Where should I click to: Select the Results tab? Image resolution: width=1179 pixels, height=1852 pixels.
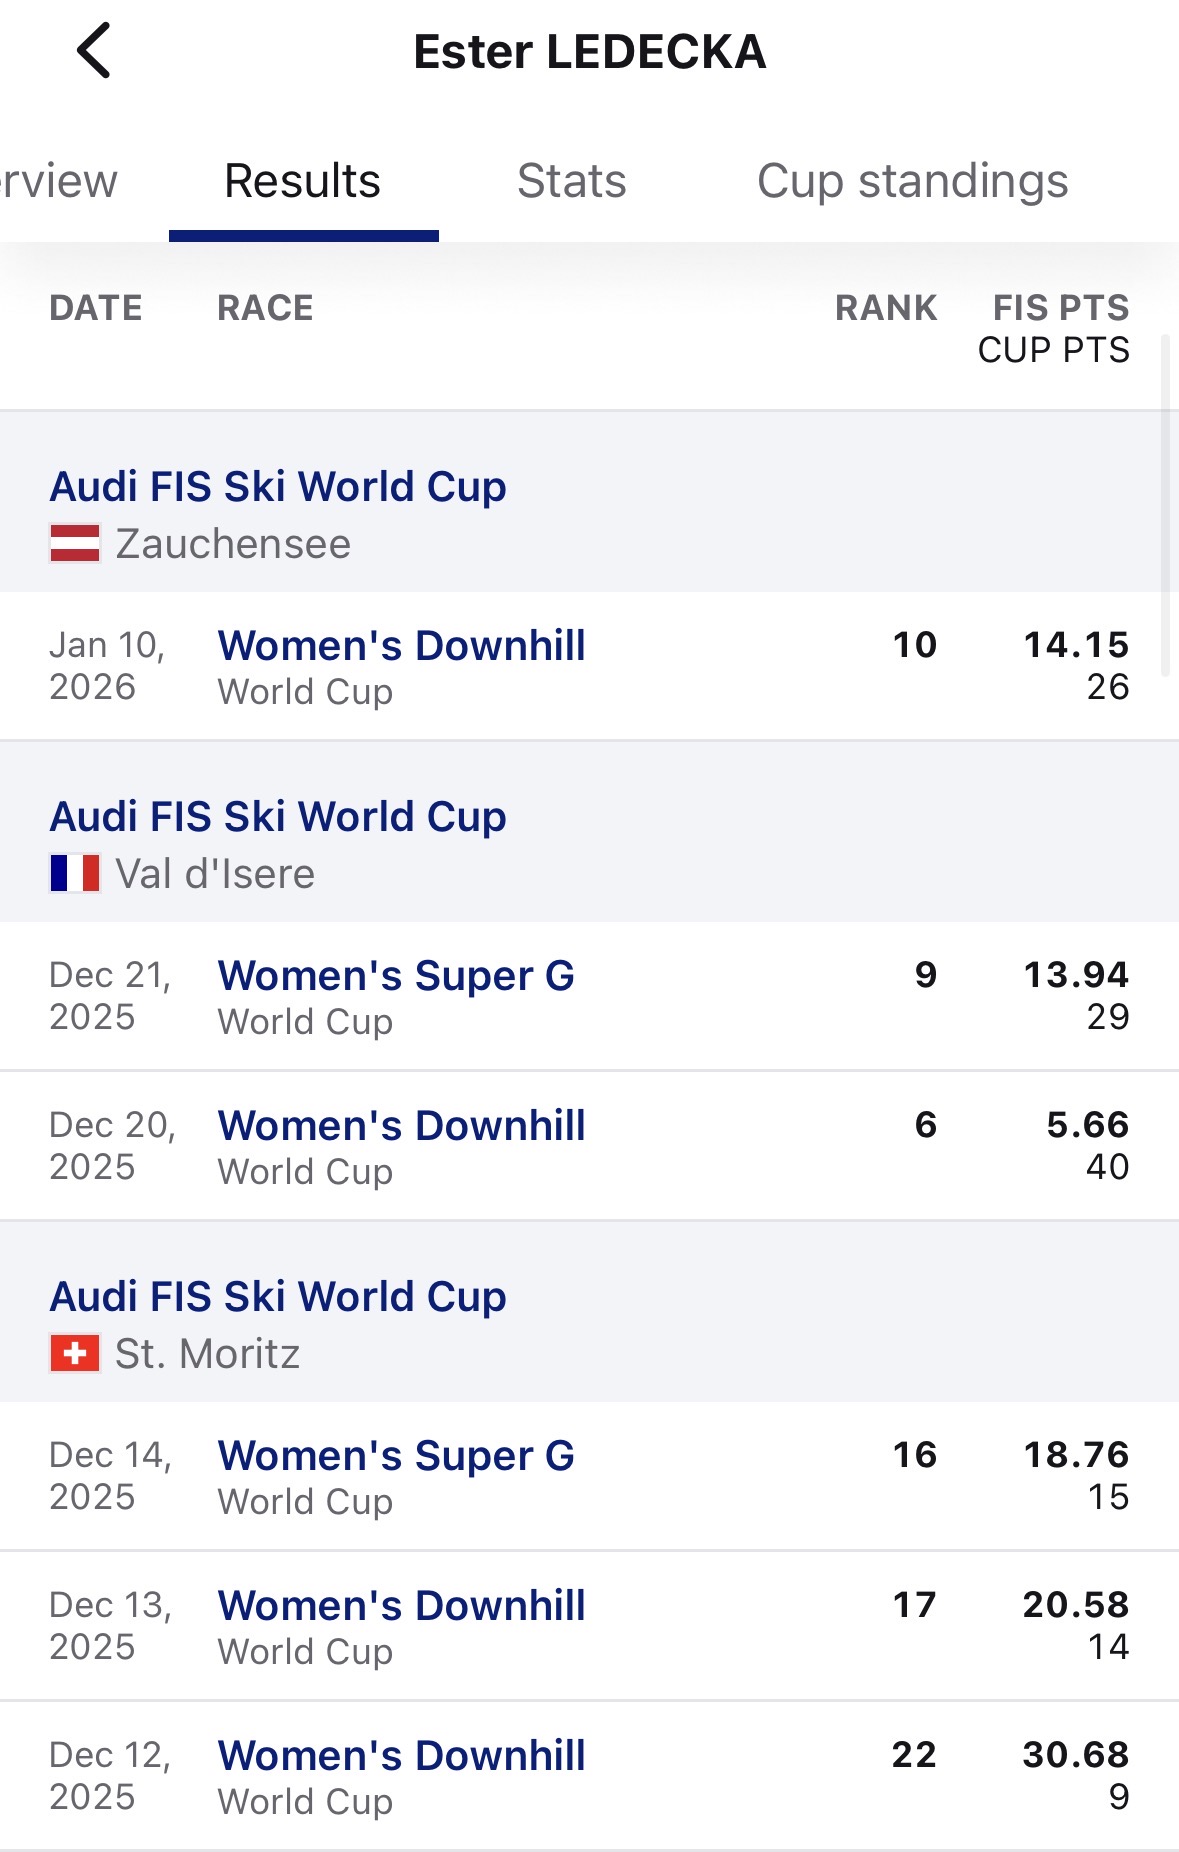pos(302,182)
